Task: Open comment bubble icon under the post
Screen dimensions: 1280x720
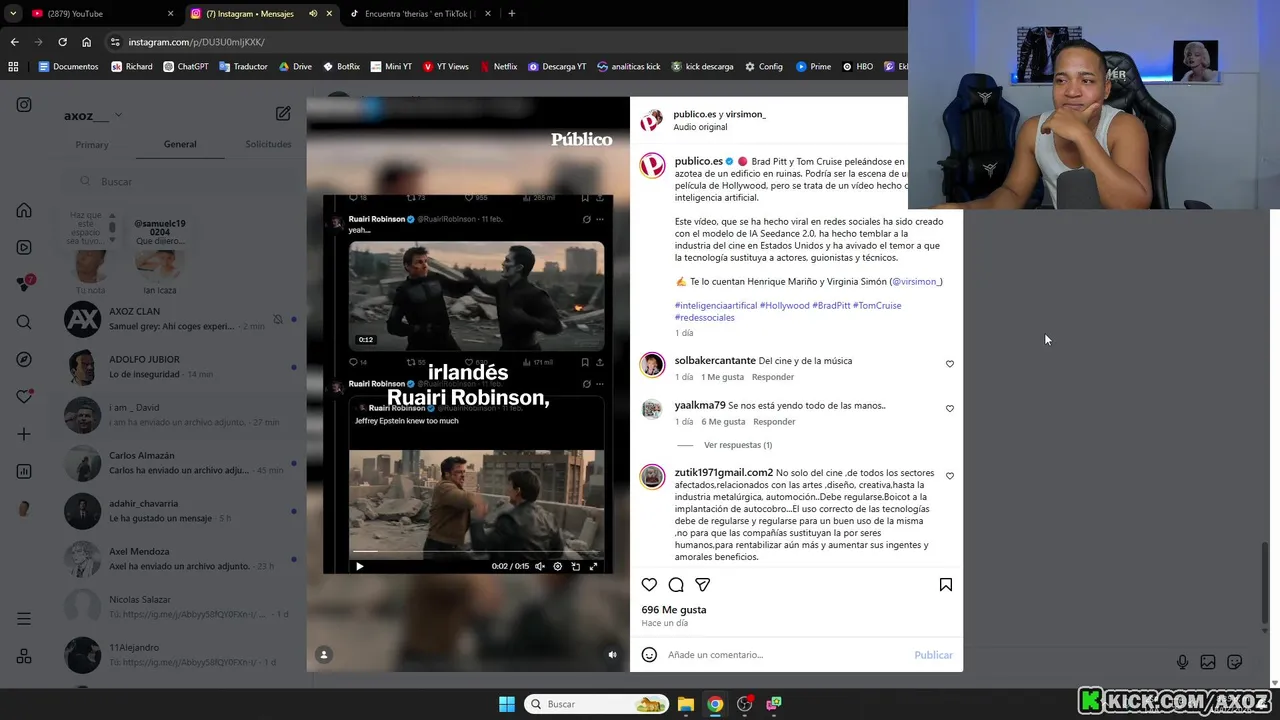Action: click(676, 585)
